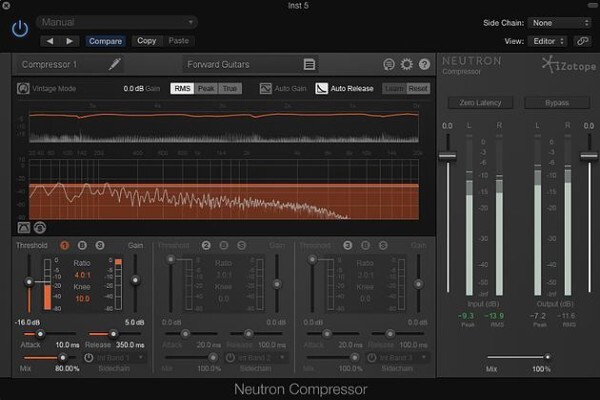Bypass band 1 with its B button
Image resolution: width=600 pixels, height=400 pixels.
pos(82,245)
